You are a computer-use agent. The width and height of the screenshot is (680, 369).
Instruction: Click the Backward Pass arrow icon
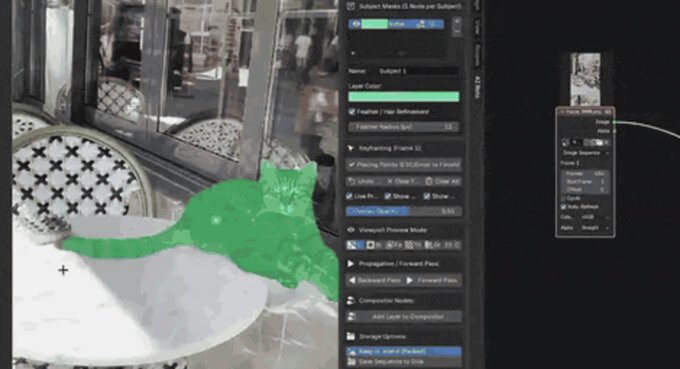(353, 281)
